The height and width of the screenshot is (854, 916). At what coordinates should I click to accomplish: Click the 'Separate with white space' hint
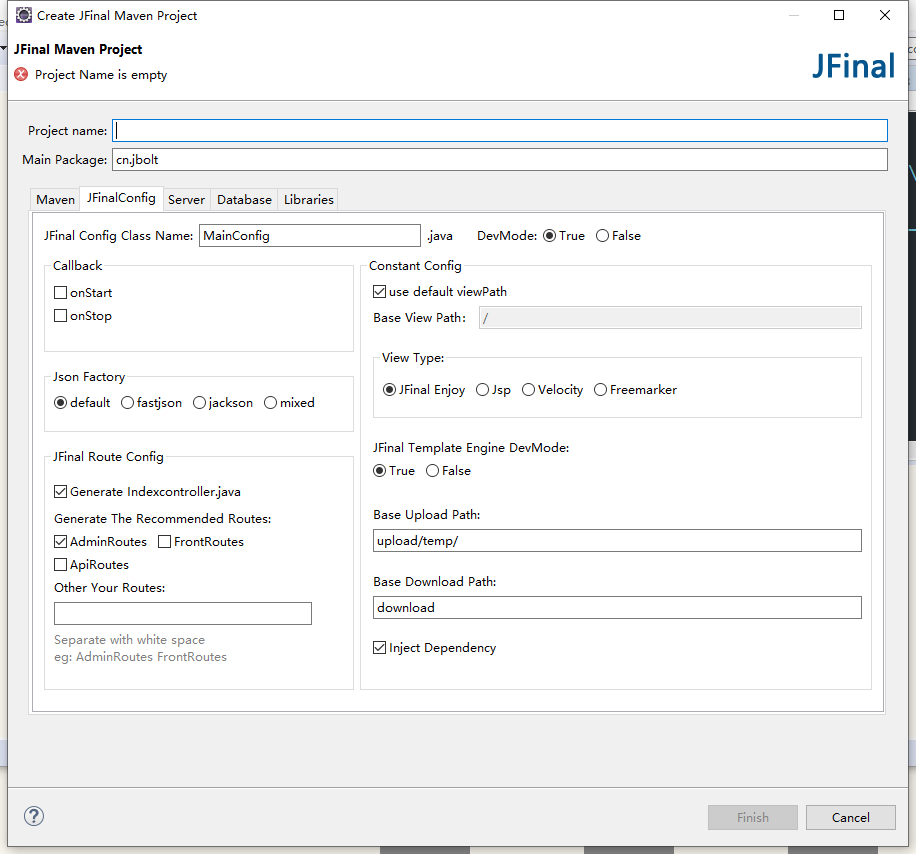(x=129, y=640)
